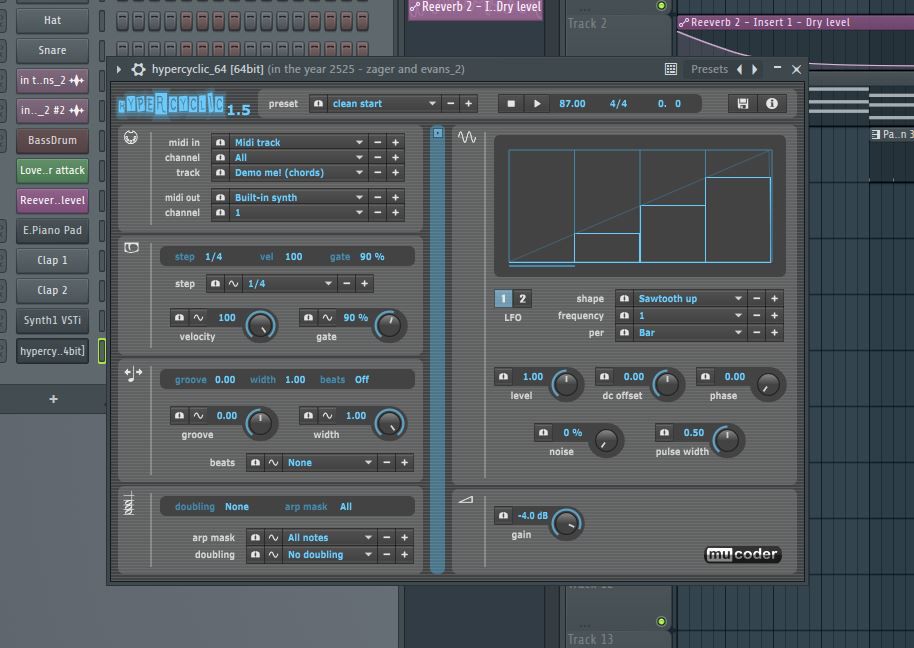
Task: Click the velocity knob
Action: (x=261, y=326)
